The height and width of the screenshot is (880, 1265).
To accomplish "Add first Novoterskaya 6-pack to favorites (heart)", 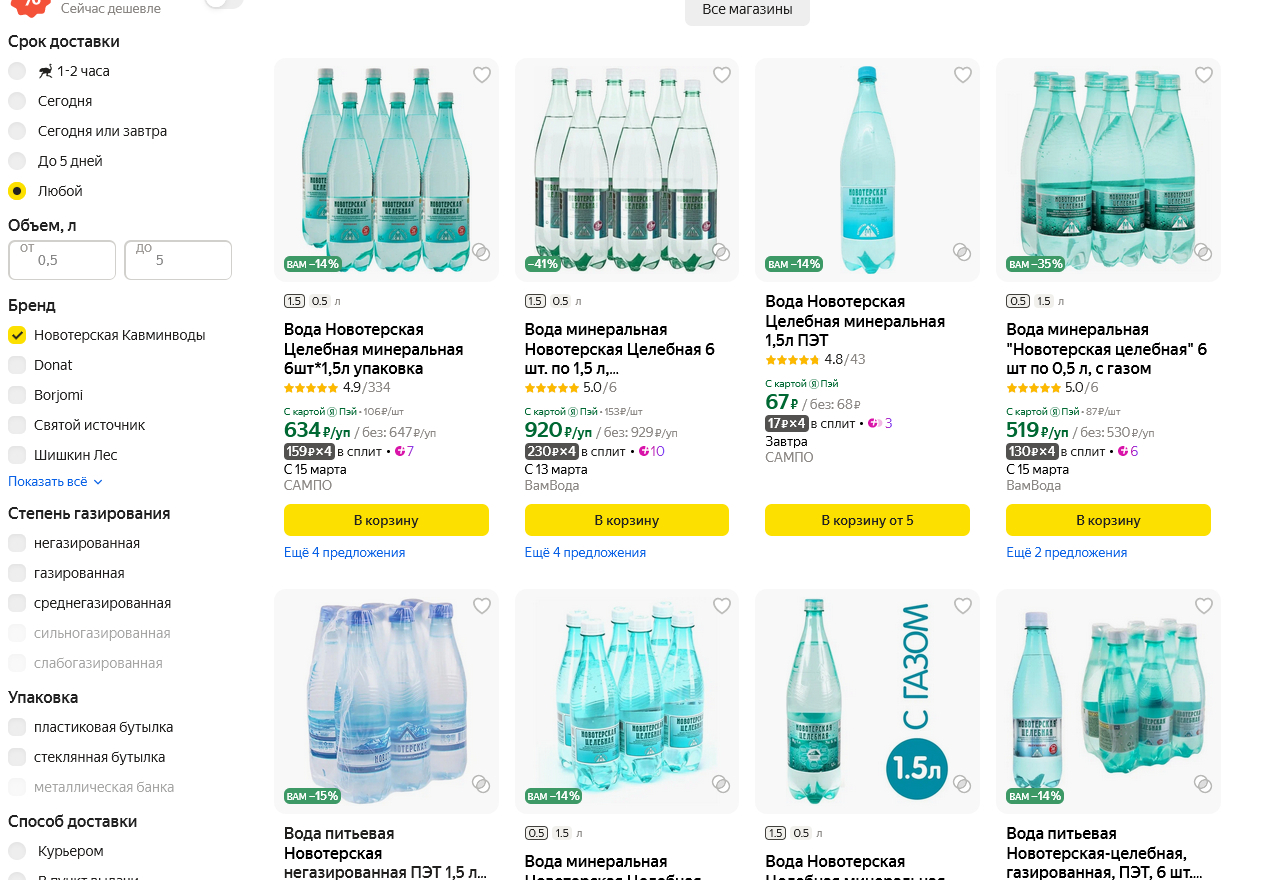I will 482,75.
